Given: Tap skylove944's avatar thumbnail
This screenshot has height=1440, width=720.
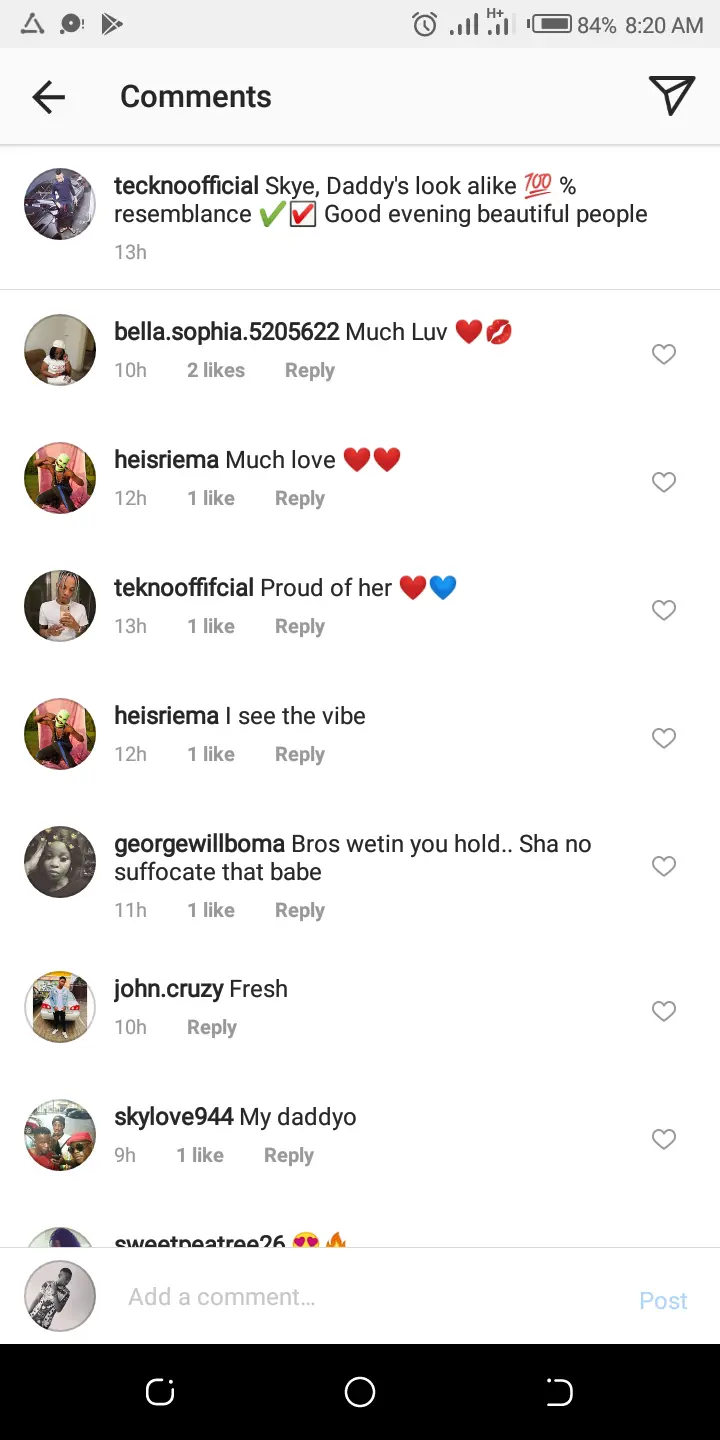Looking at the screenshot, I should 60,1135.
